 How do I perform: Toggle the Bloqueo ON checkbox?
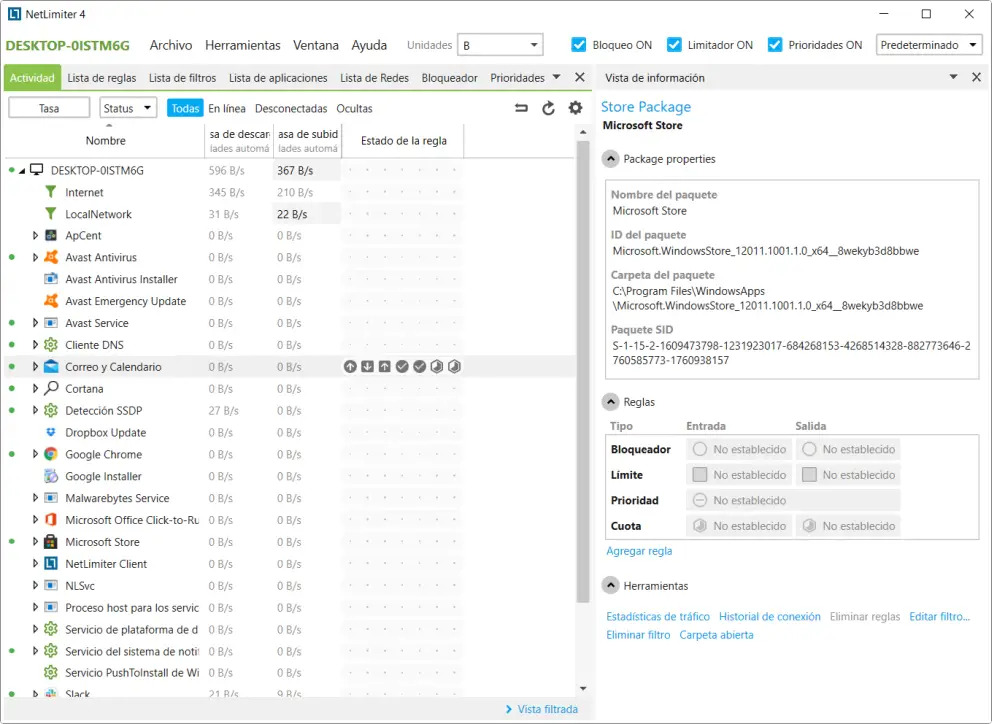pyautogui.click(x=578, y=45)
